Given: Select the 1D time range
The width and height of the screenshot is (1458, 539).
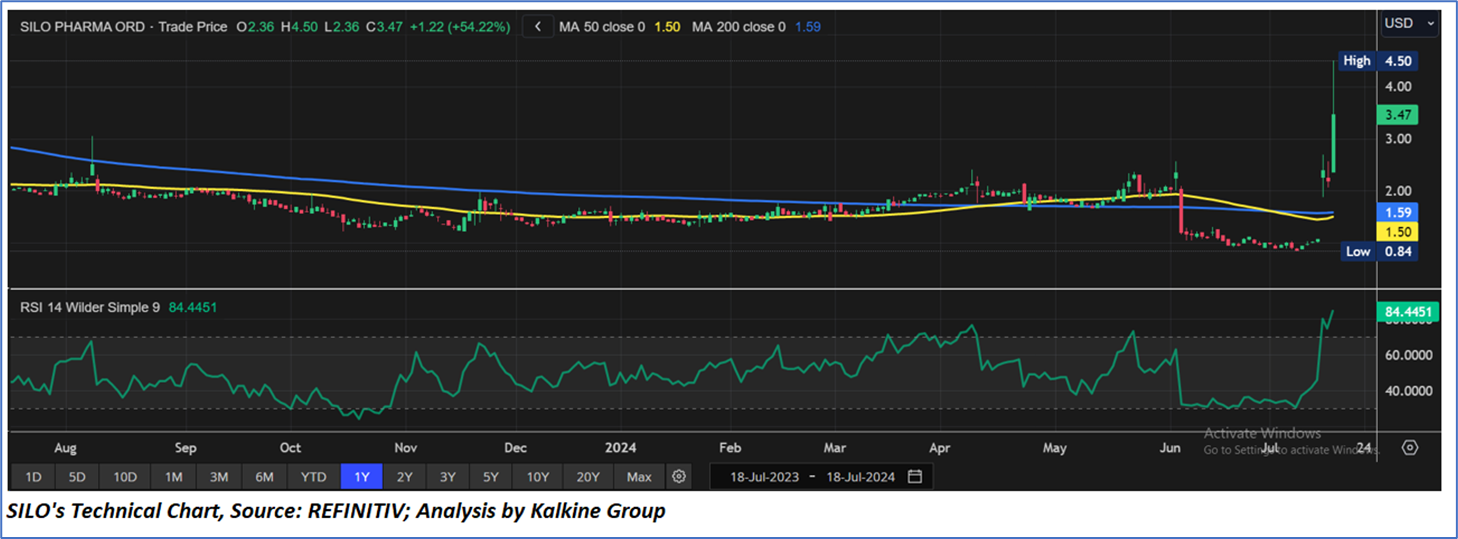Looking at the screenshot, I should pos(33,477).
